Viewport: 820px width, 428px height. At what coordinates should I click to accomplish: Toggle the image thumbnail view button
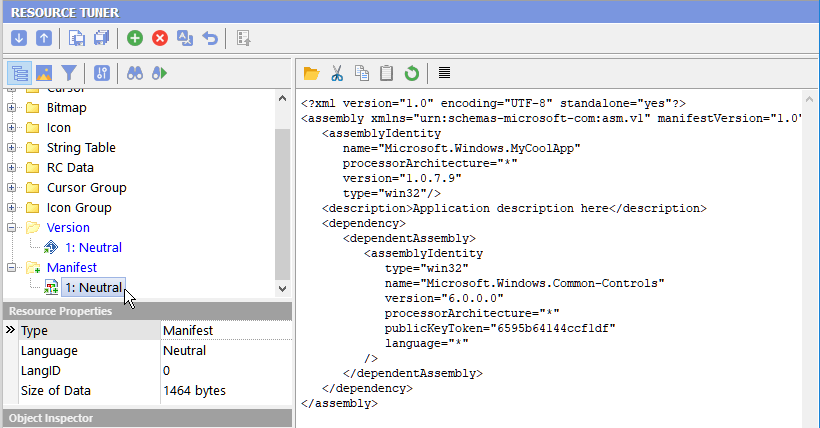[x=44, y=73]
